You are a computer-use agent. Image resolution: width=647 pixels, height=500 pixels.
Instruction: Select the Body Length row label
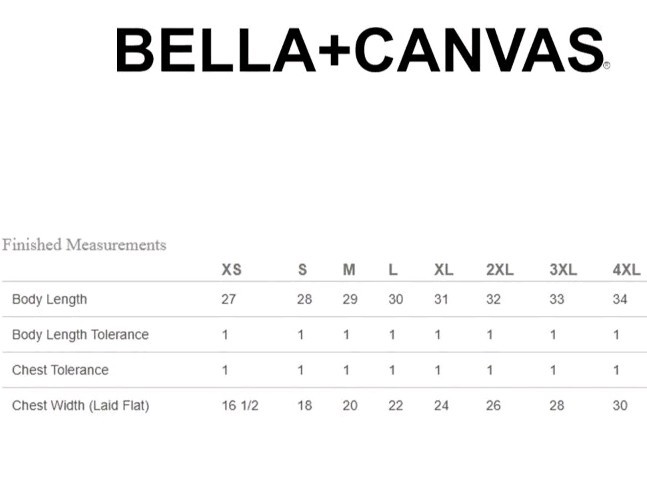pos(50,299)
